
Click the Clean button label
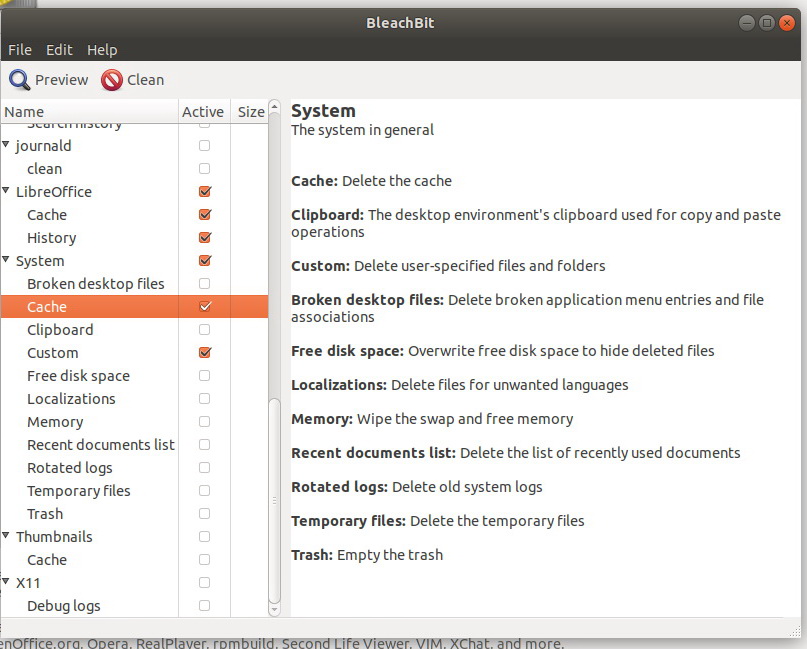146,80
